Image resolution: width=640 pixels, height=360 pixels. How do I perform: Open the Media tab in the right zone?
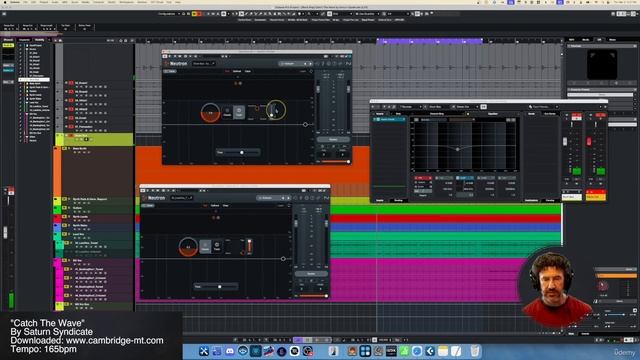[585, 40]
